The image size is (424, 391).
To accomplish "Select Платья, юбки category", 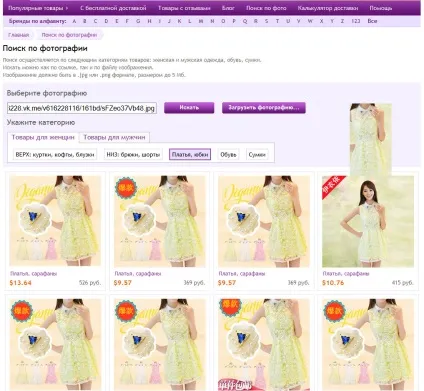I will [190, 155].
